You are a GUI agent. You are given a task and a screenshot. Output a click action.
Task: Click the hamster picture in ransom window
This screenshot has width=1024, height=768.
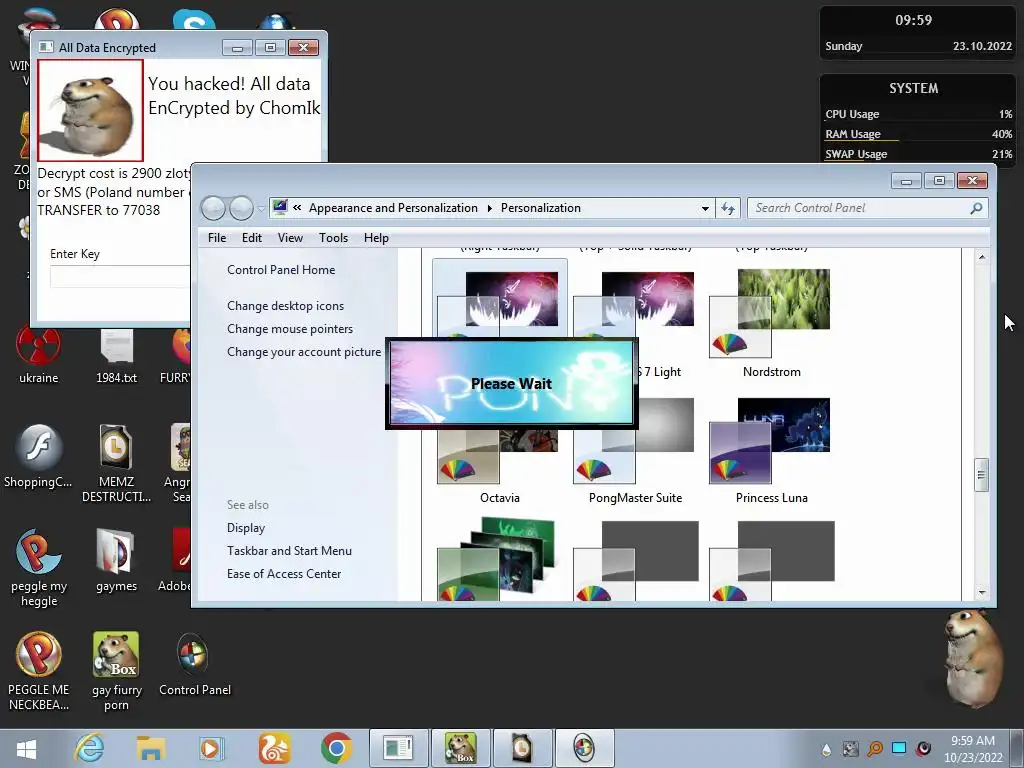tap(90, 110)
